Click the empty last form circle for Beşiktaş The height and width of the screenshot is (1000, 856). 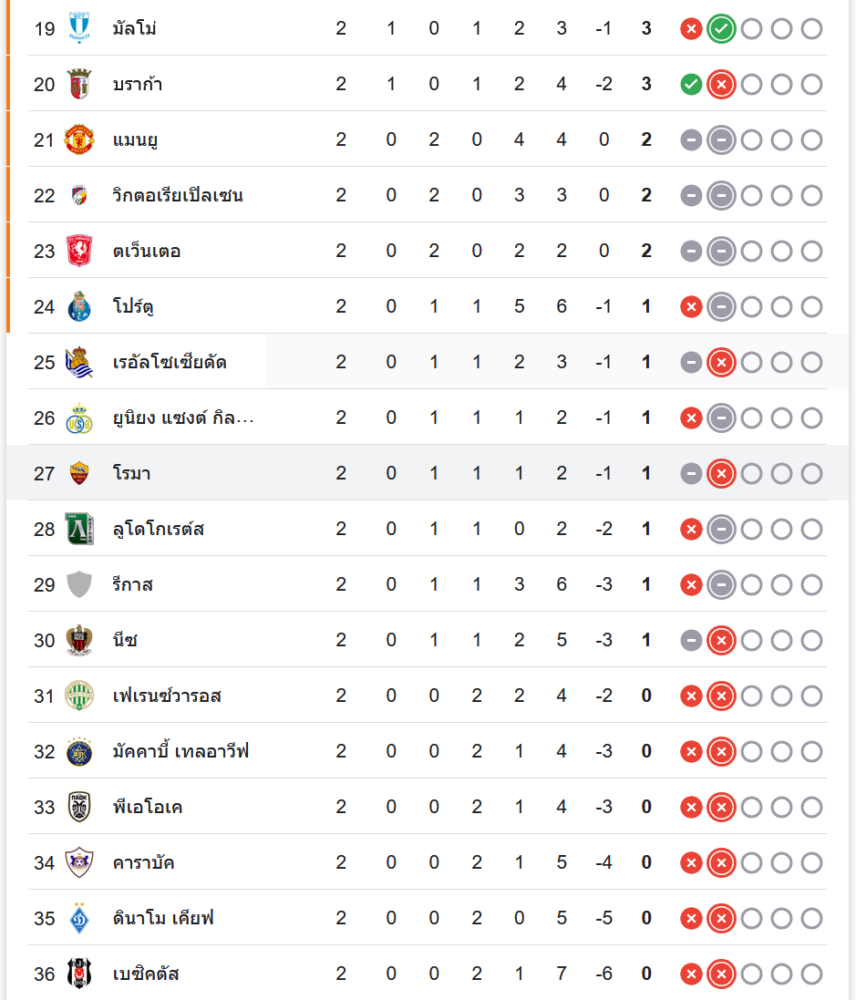pyautogui.click(x=811, y=973)
